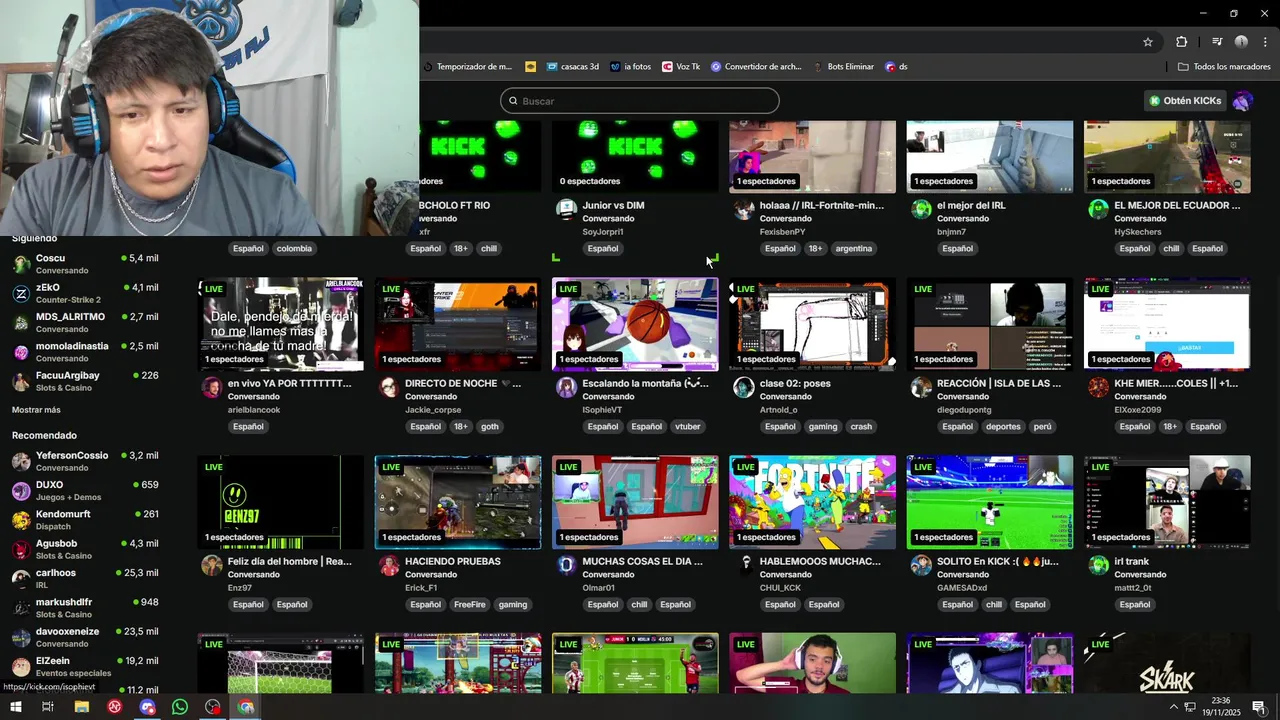Click the 'FreeFire' tag
Screen dimensions: 1280x720
tap(469, 605)
